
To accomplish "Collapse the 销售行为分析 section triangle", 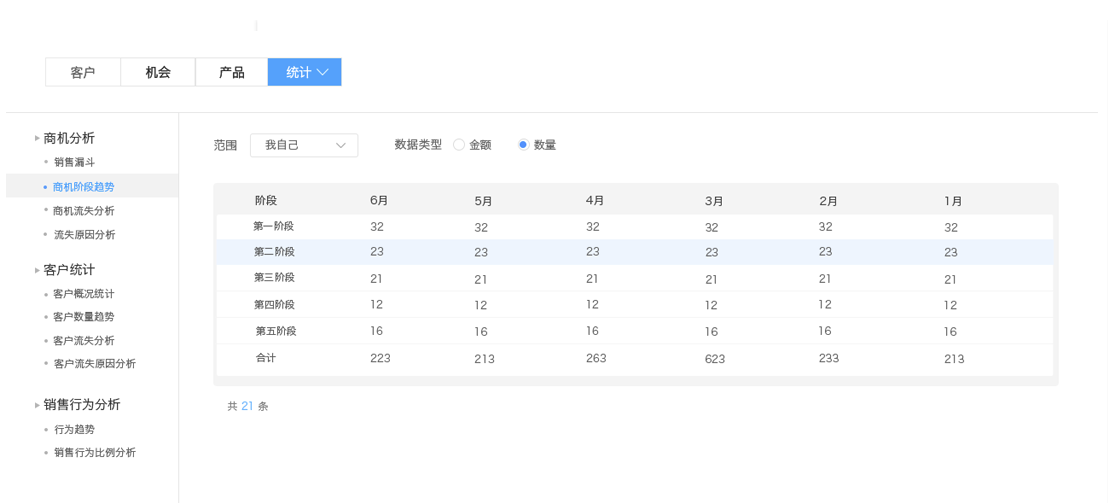I will click(37, 405).
